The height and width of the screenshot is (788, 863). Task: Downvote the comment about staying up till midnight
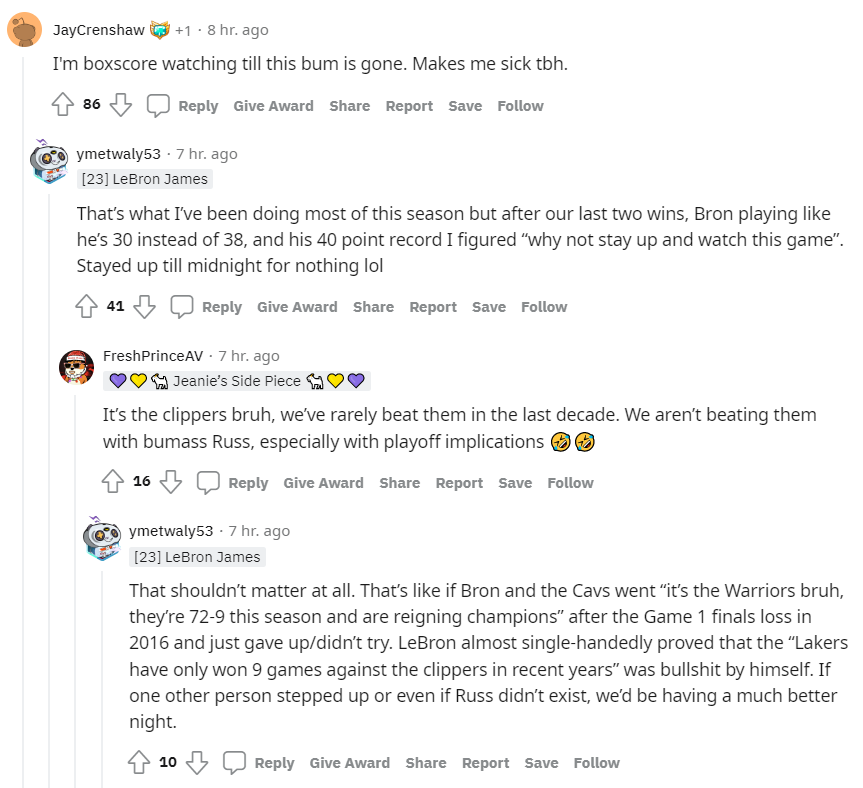pos(145,306)
